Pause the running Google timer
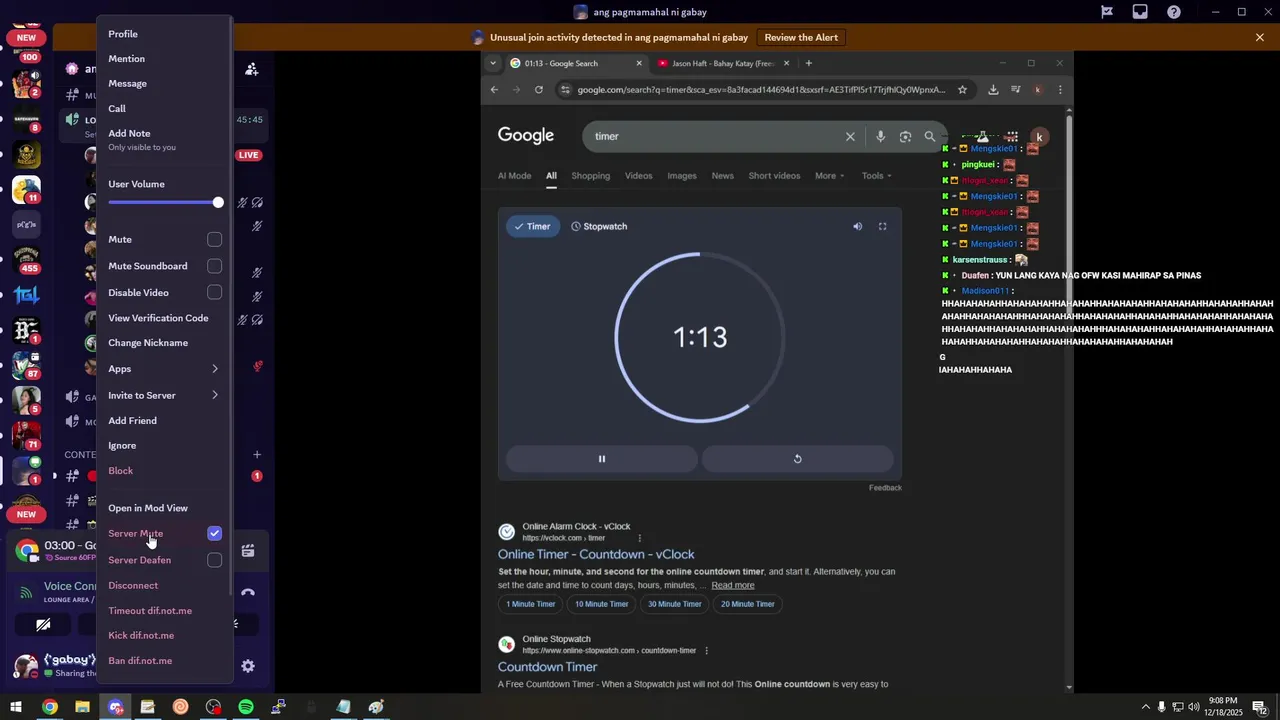 602,459
